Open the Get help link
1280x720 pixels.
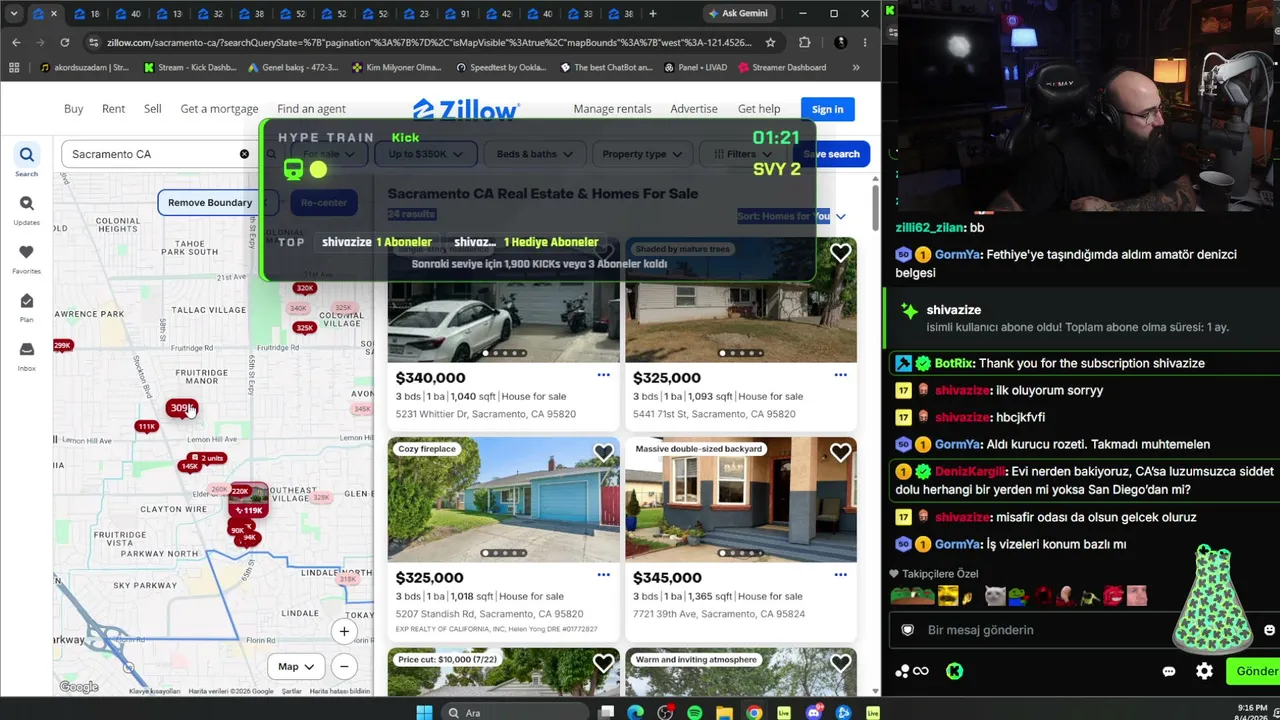pos(759,109)
